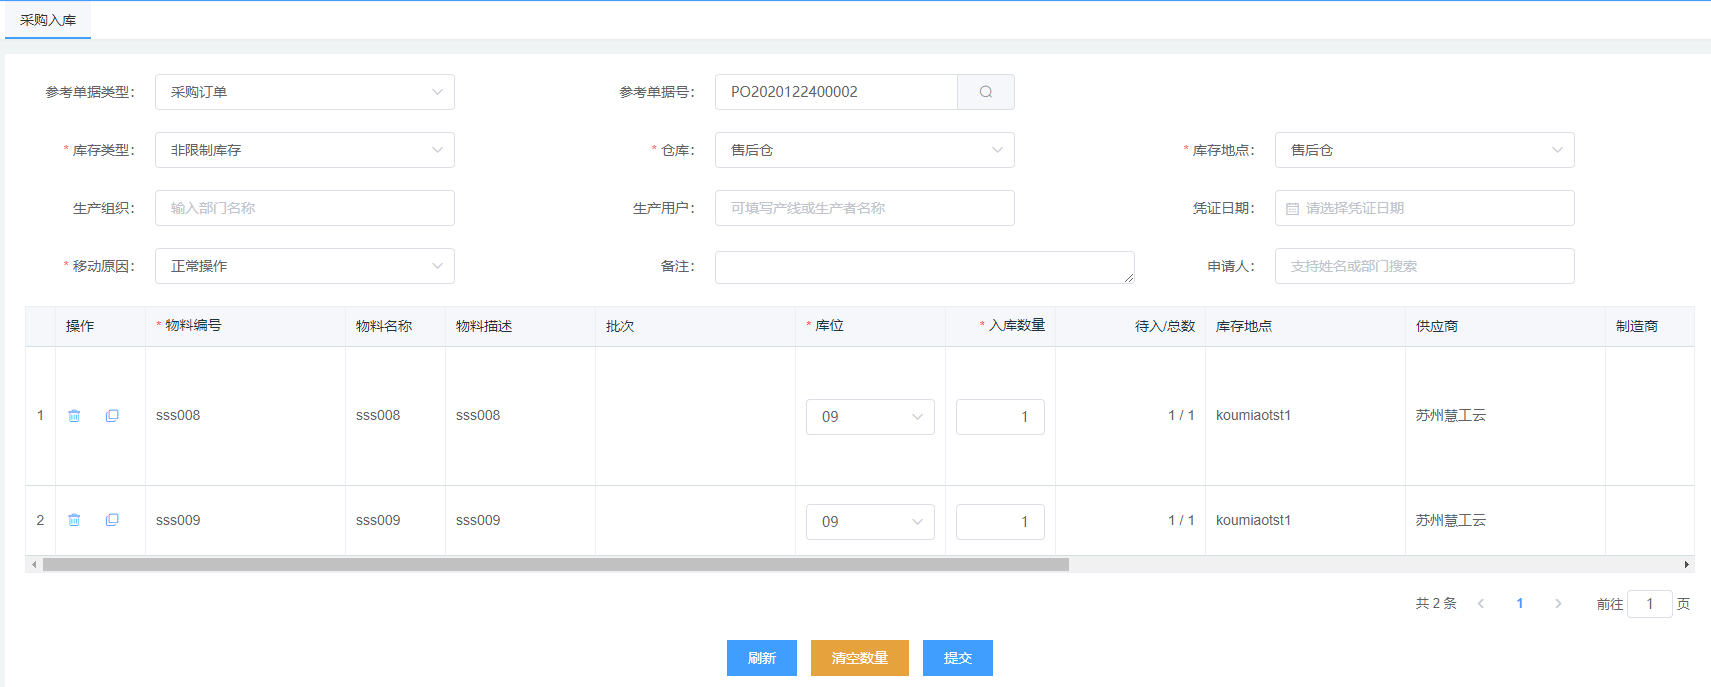The image size is (1711, 687).
Task: Submit the form with 提交 button
Action: coord(957,658)
